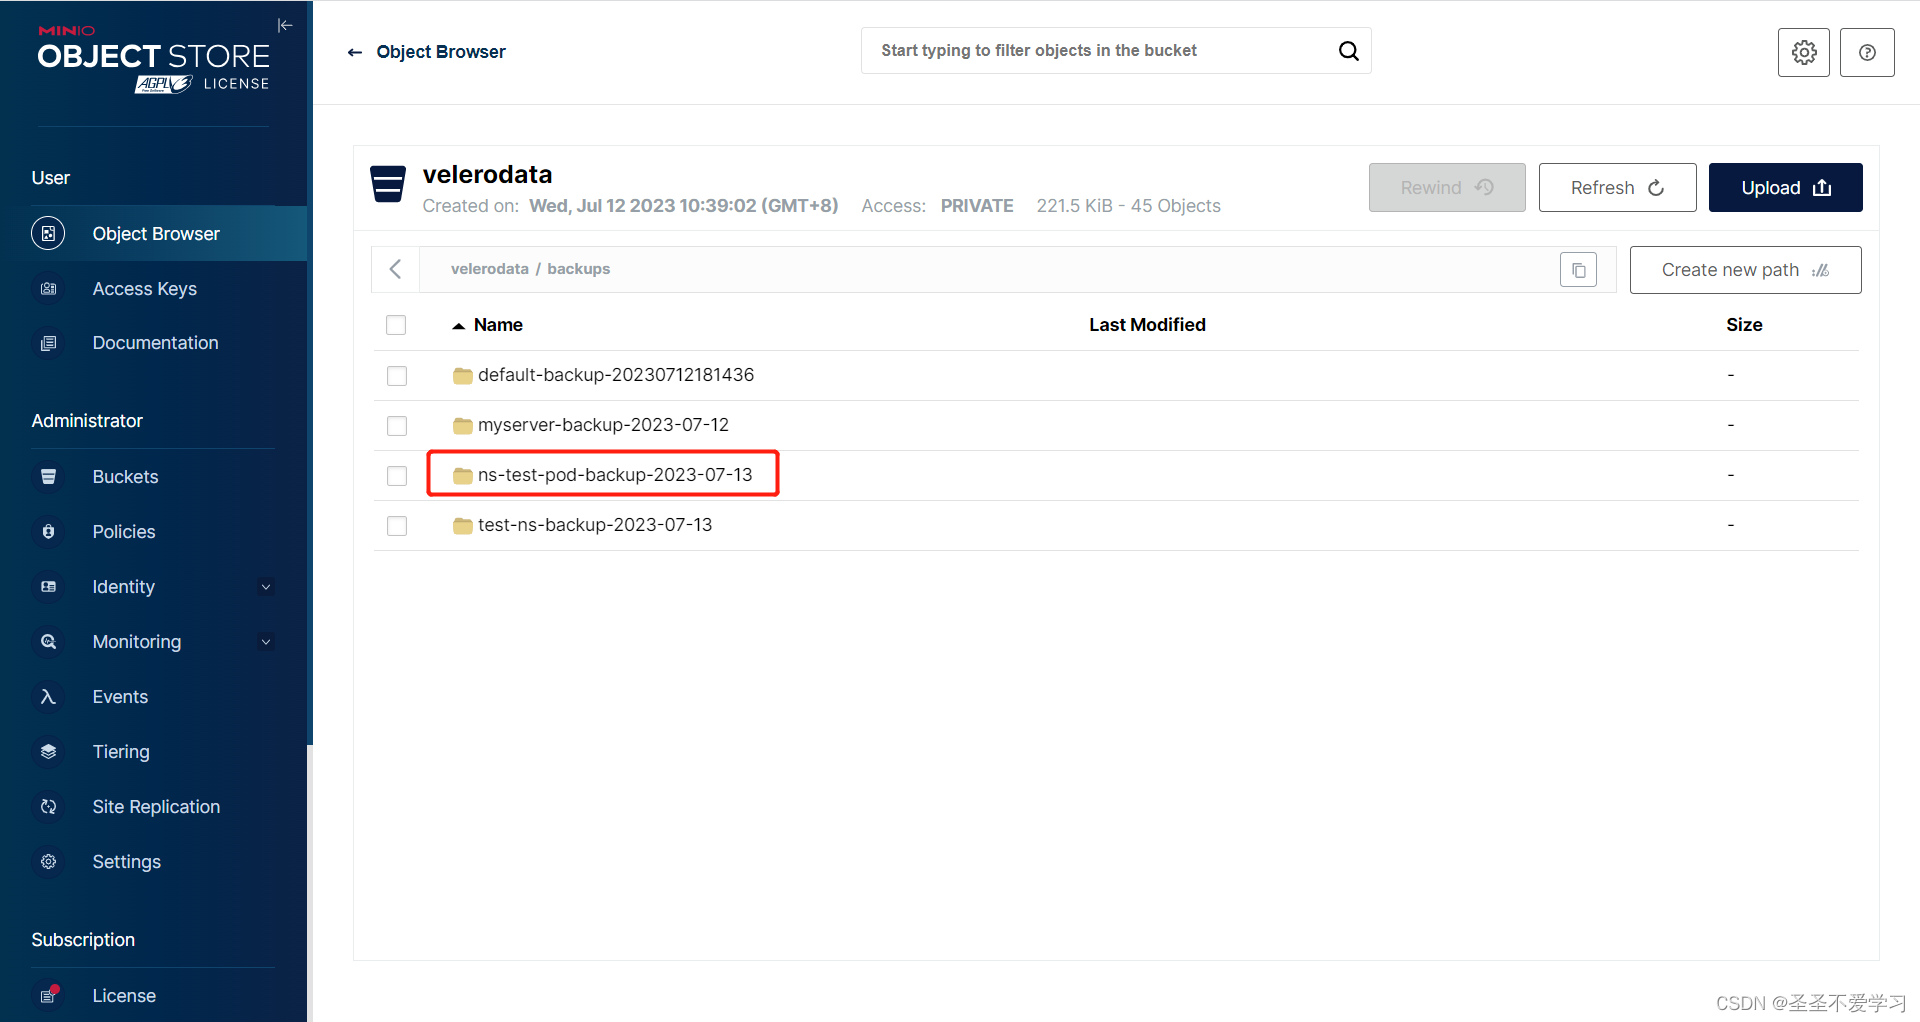Screen dimensions: 1920x1022
Task: Click the Object Browser sidebar icon
Action: point(48,234)
